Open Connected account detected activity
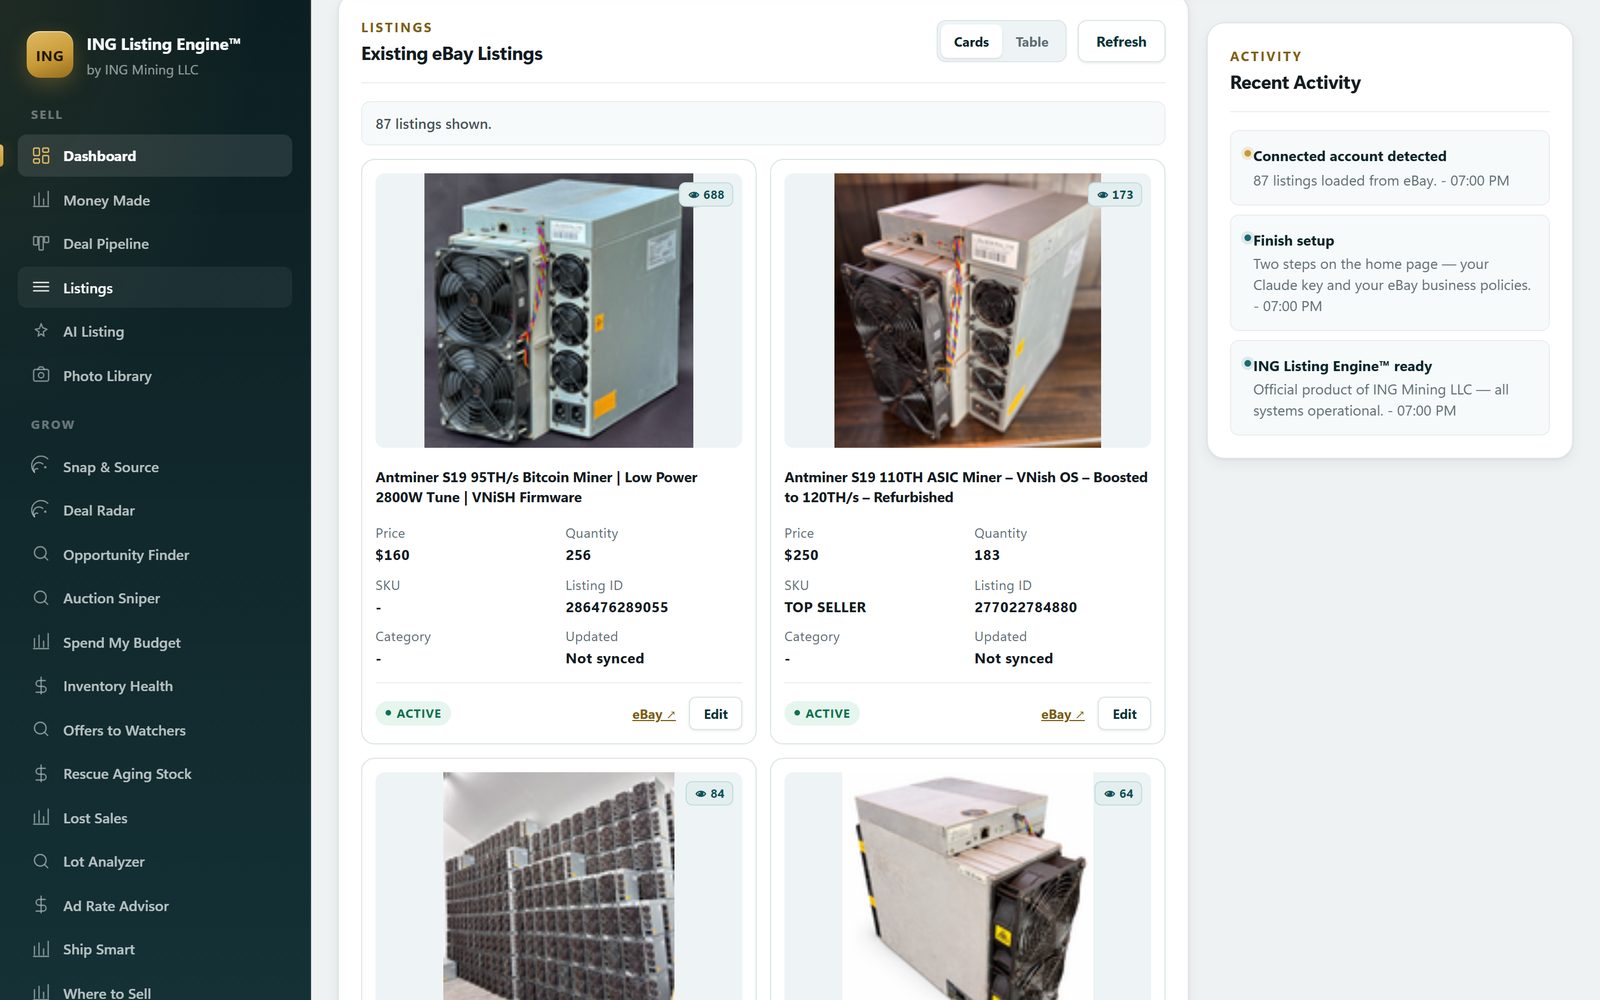The image size is (1600, 1000). [x=1390, y=168]
